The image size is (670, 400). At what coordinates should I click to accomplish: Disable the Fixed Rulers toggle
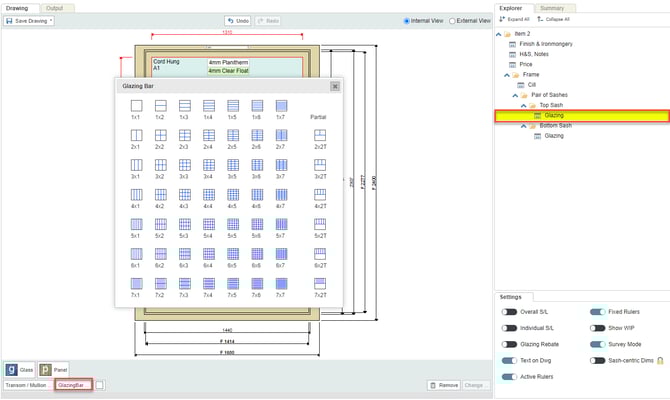tap(597, 312)
